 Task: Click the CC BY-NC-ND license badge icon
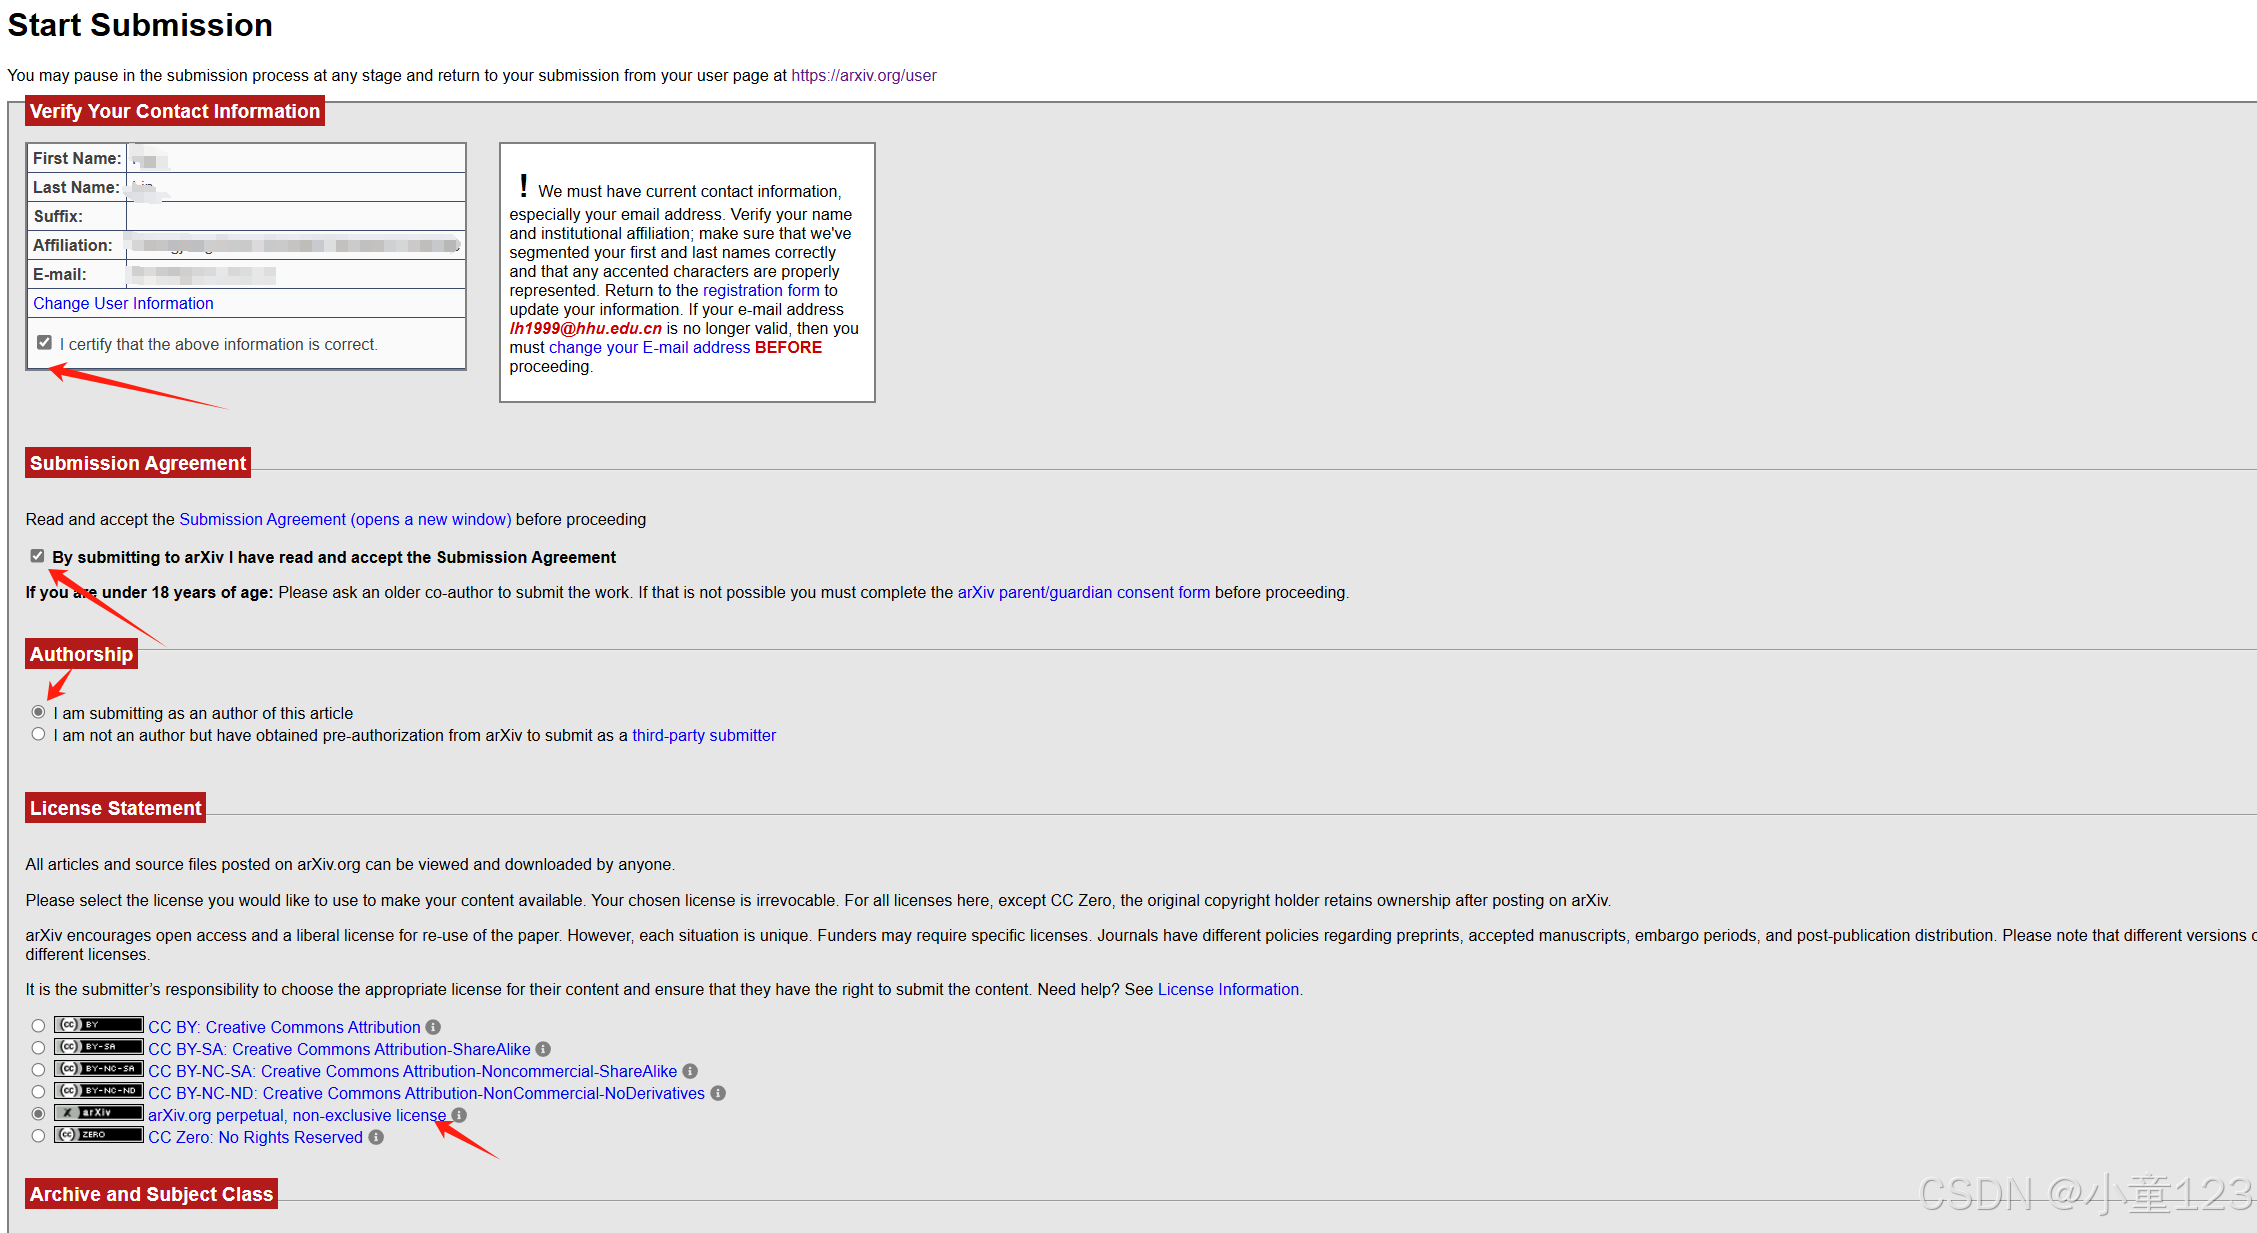click(98, 1091)
